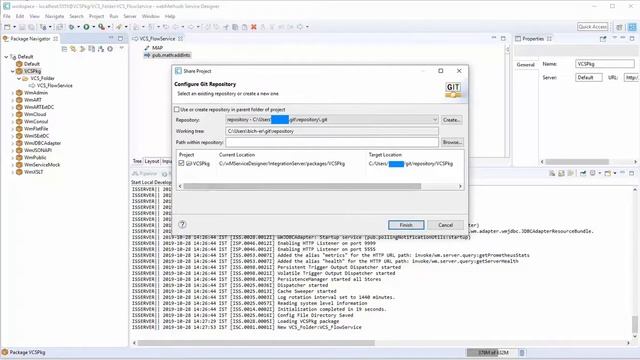This screenshot has width=640, height=360.
Task: Open the Server menu
Action: point(130,16)
